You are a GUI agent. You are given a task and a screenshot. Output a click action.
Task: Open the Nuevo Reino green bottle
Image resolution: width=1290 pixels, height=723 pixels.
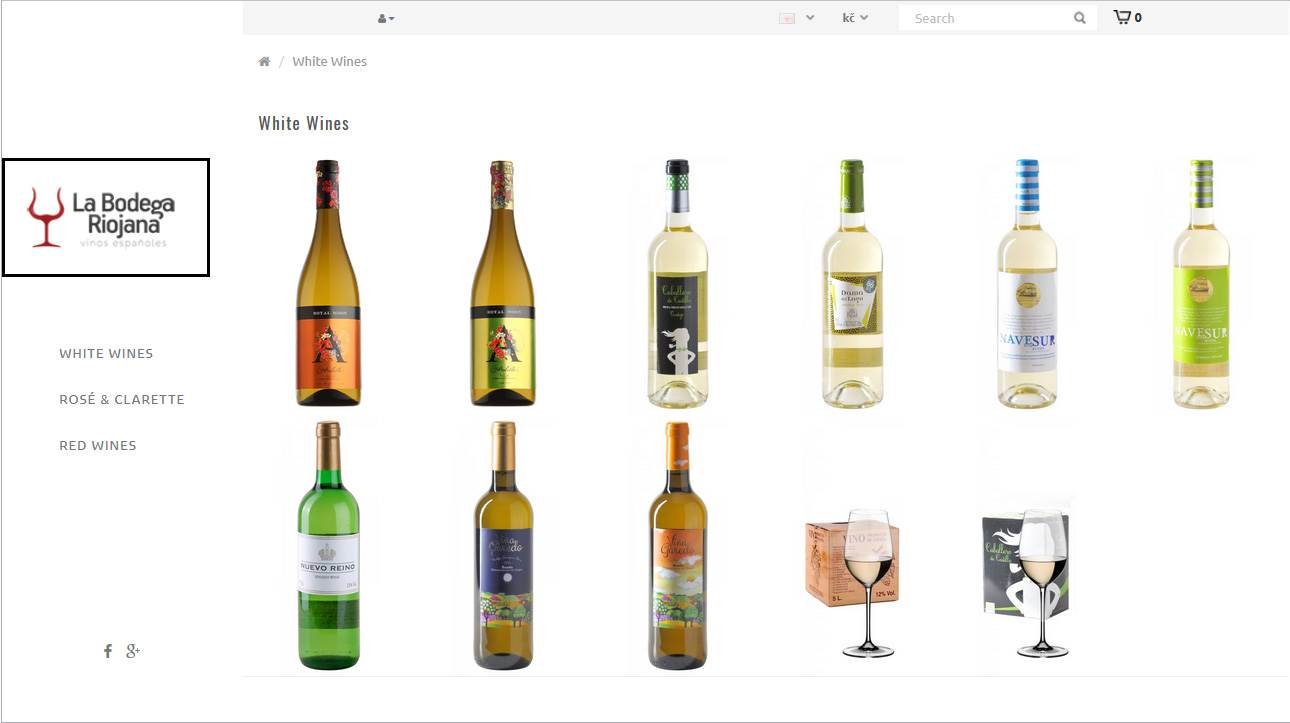click(328, 546)
